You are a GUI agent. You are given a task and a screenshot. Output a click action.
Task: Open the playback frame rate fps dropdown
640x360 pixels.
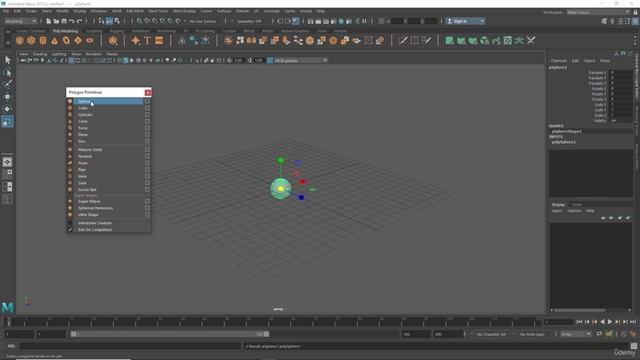[576, 334]
